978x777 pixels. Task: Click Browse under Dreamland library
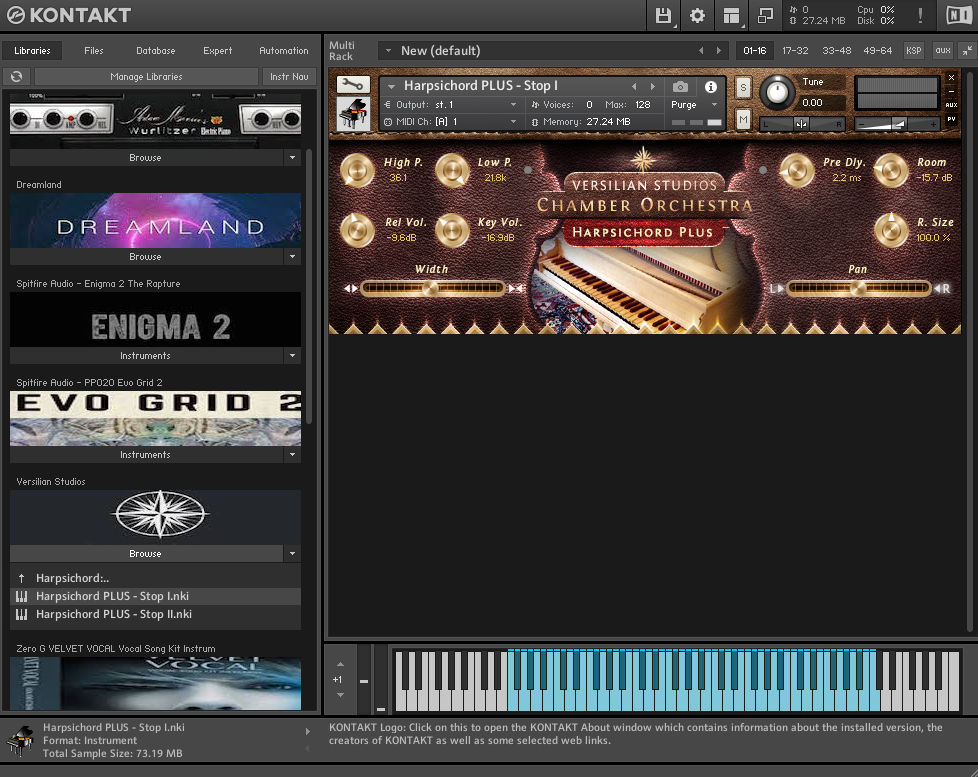point(145,256)
